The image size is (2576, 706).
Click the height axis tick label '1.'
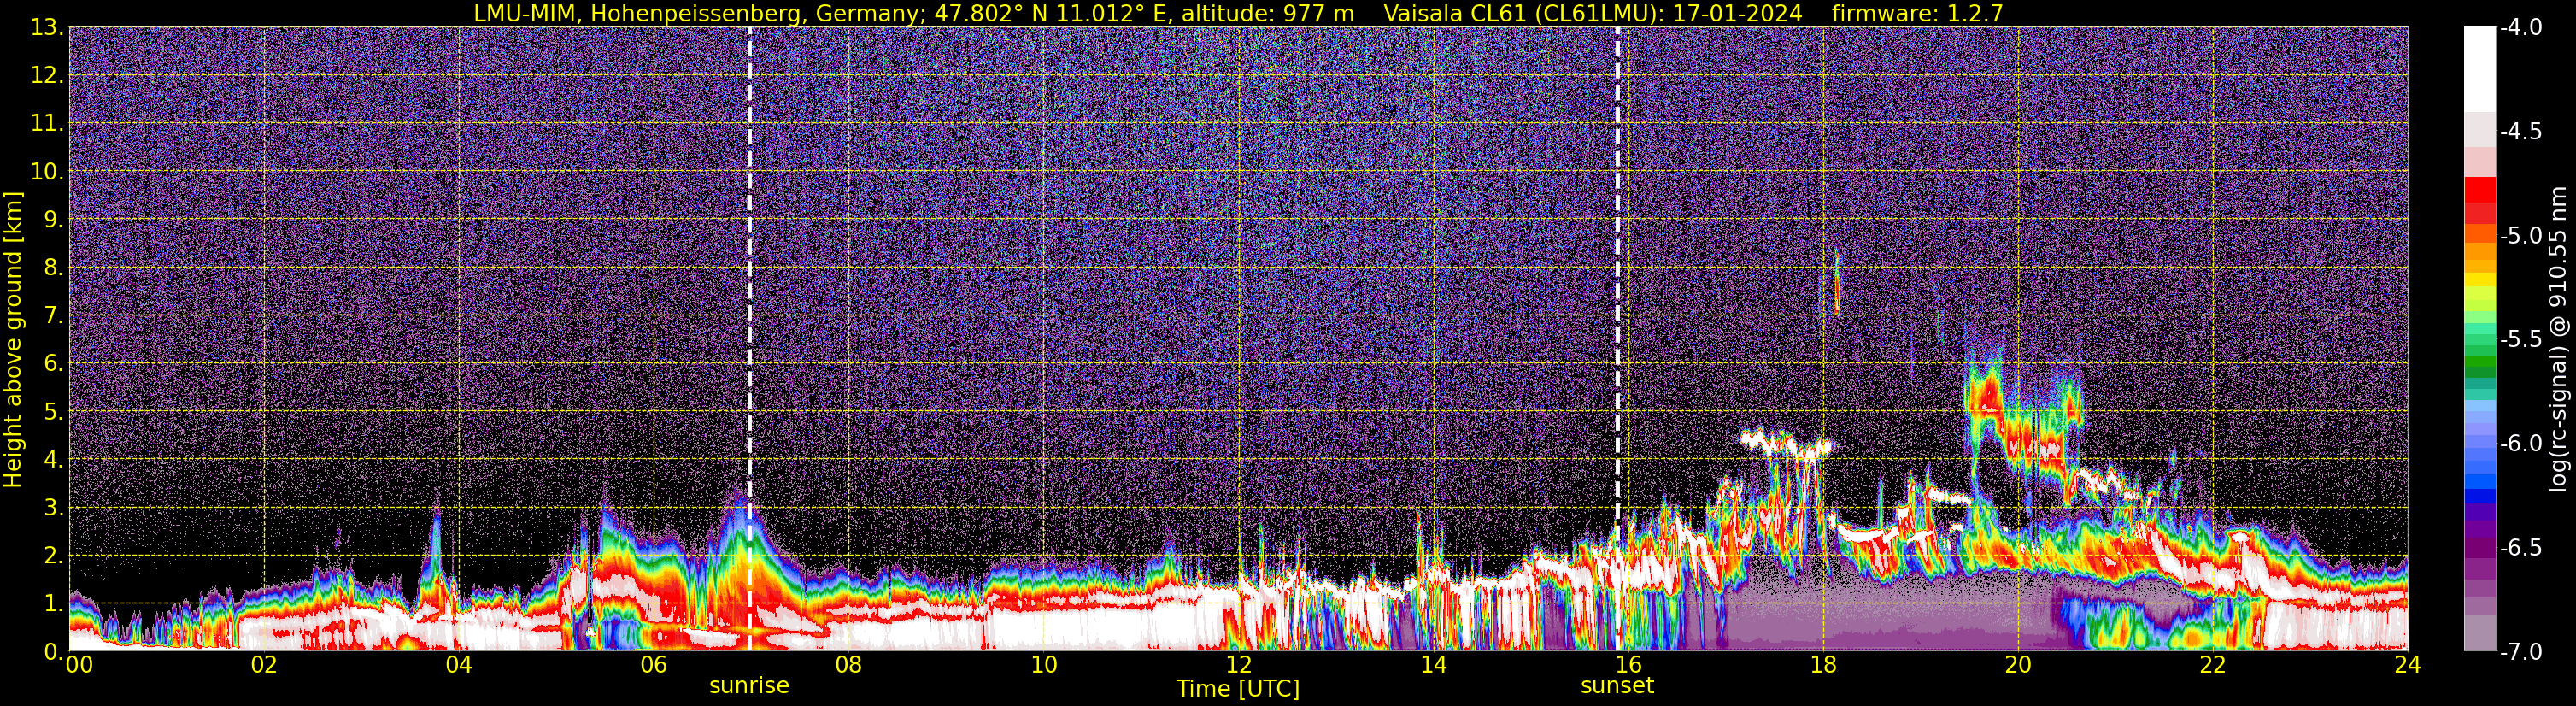click(x=53, y=604)
